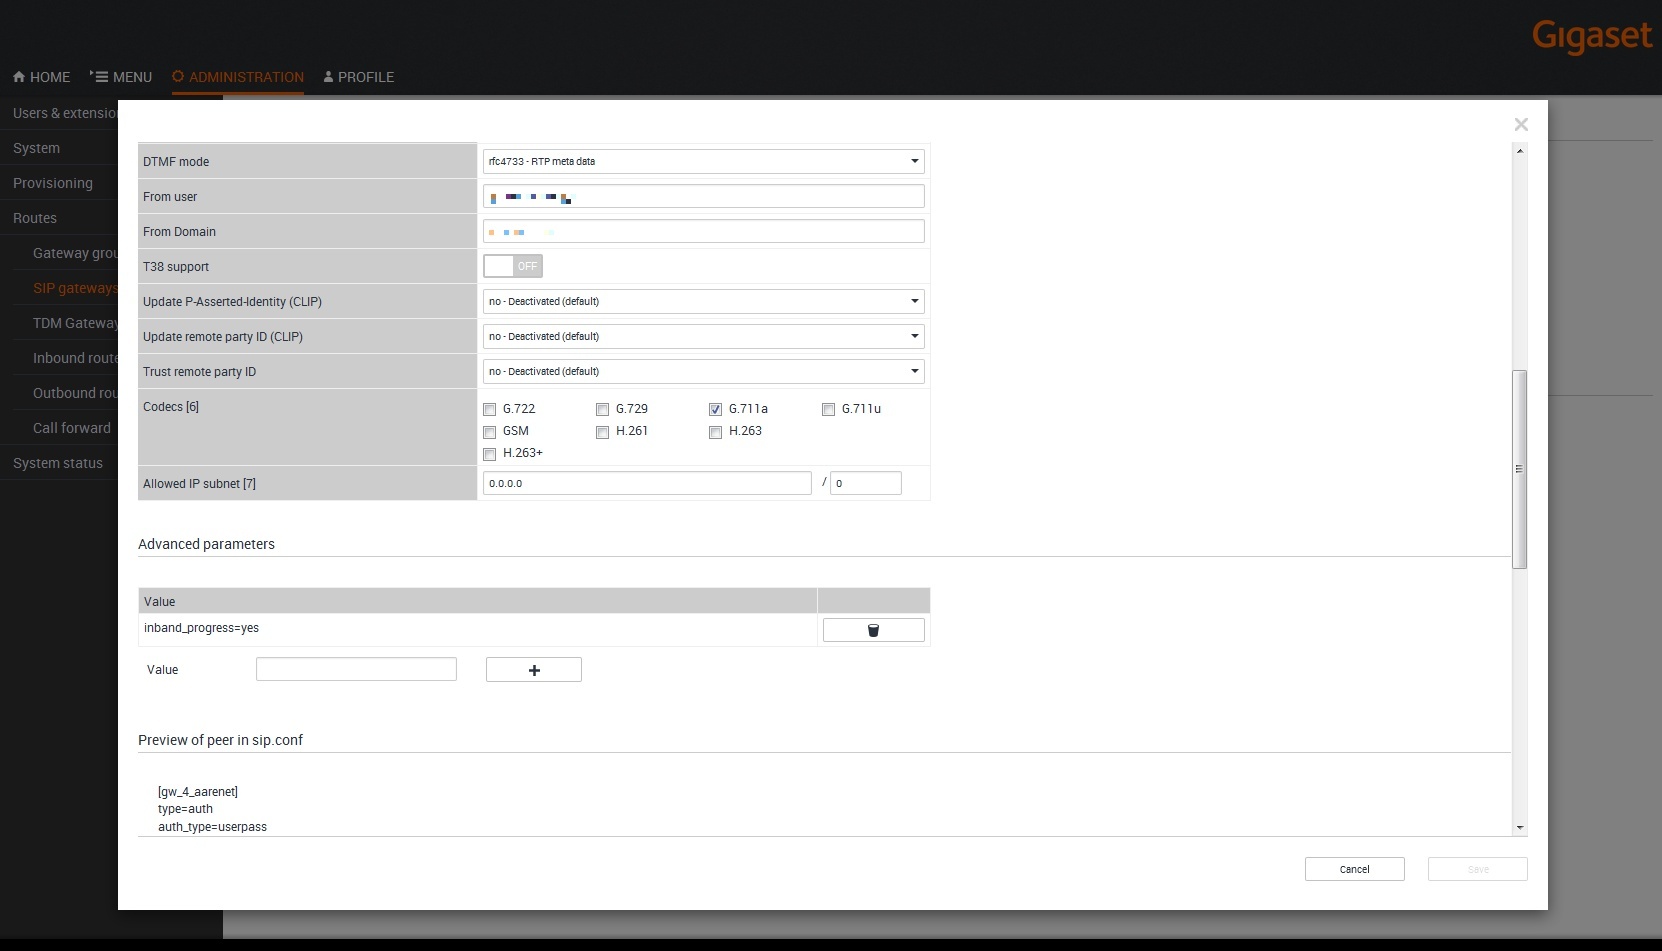This screenshot has width=1662, height=951.
Task: Open TDM Gateway sidebar entry
Action: pos(75,323)
